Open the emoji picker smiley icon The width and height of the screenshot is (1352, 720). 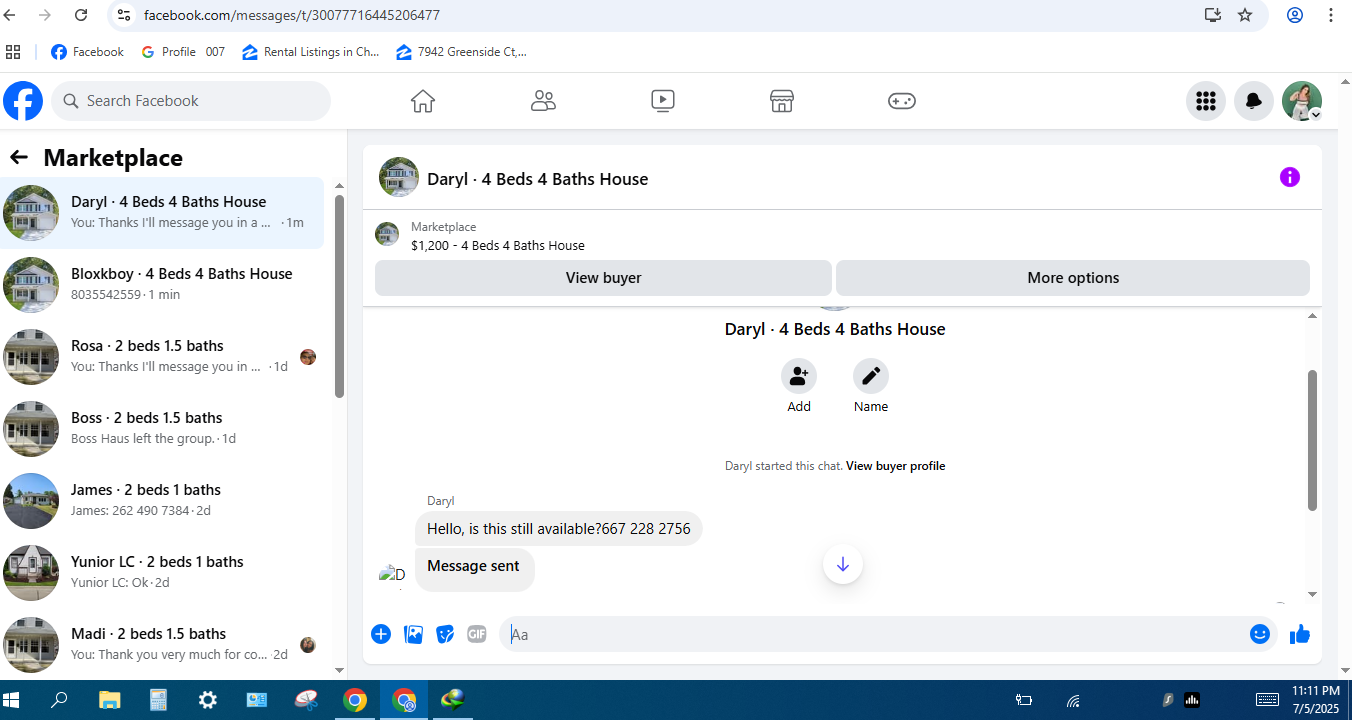point(1260,634)
